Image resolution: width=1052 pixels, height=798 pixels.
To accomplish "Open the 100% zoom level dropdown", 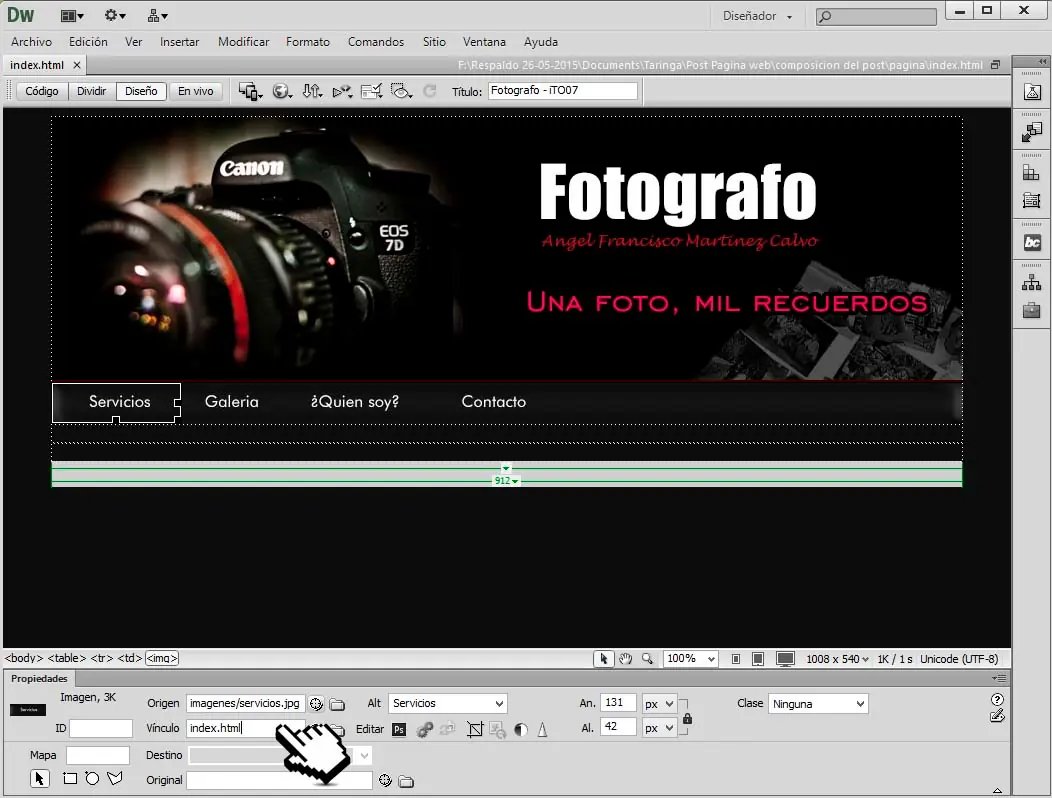I will [x=690, y=659].
